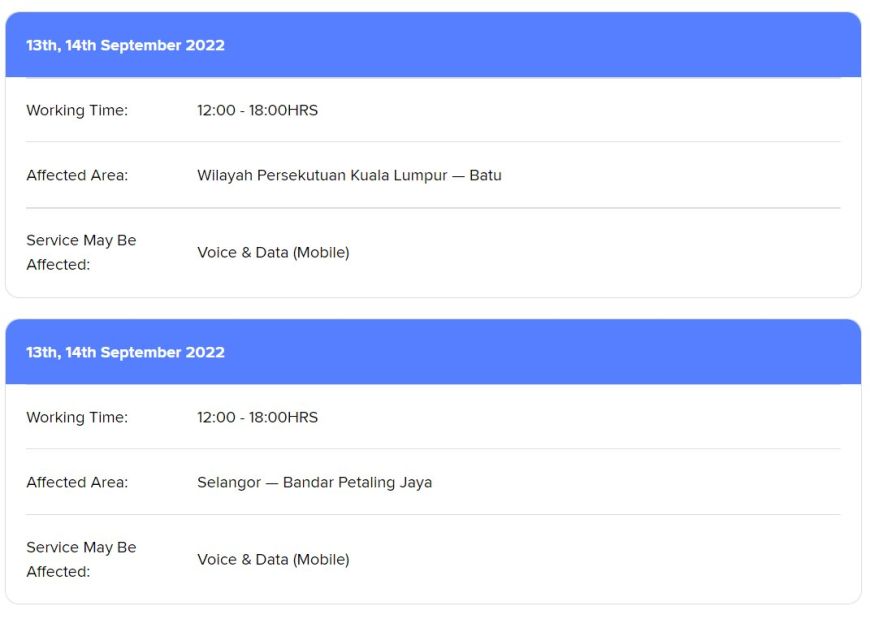Select the Working Time label in first card
Screen dimensions: 870x619
click(77, 110)
